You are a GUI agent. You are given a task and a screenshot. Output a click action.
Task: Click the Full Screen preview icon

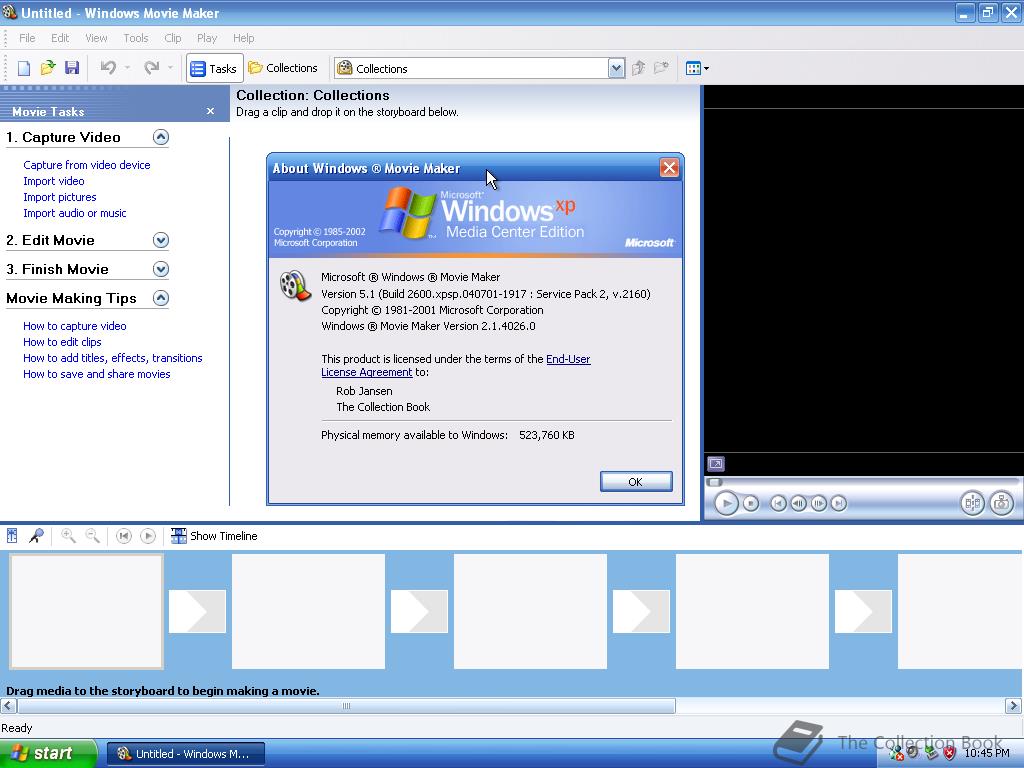[716, 464]
